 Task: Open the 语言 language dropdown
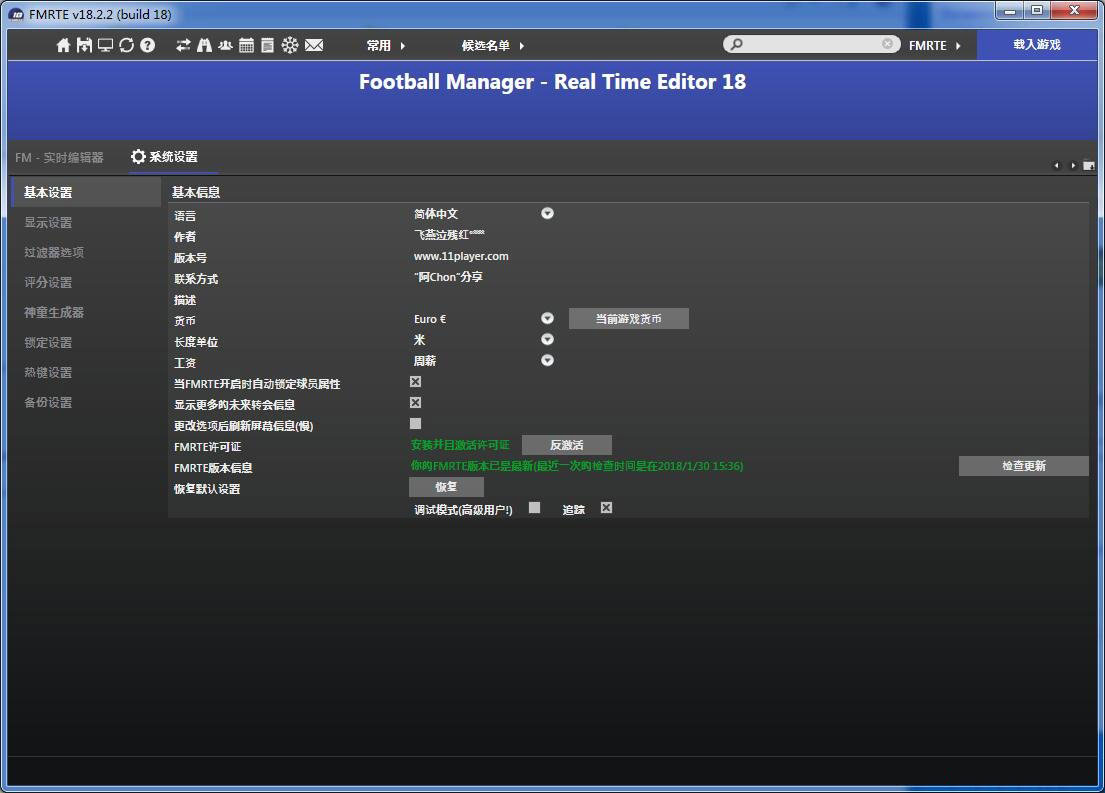tap(548, 214)
